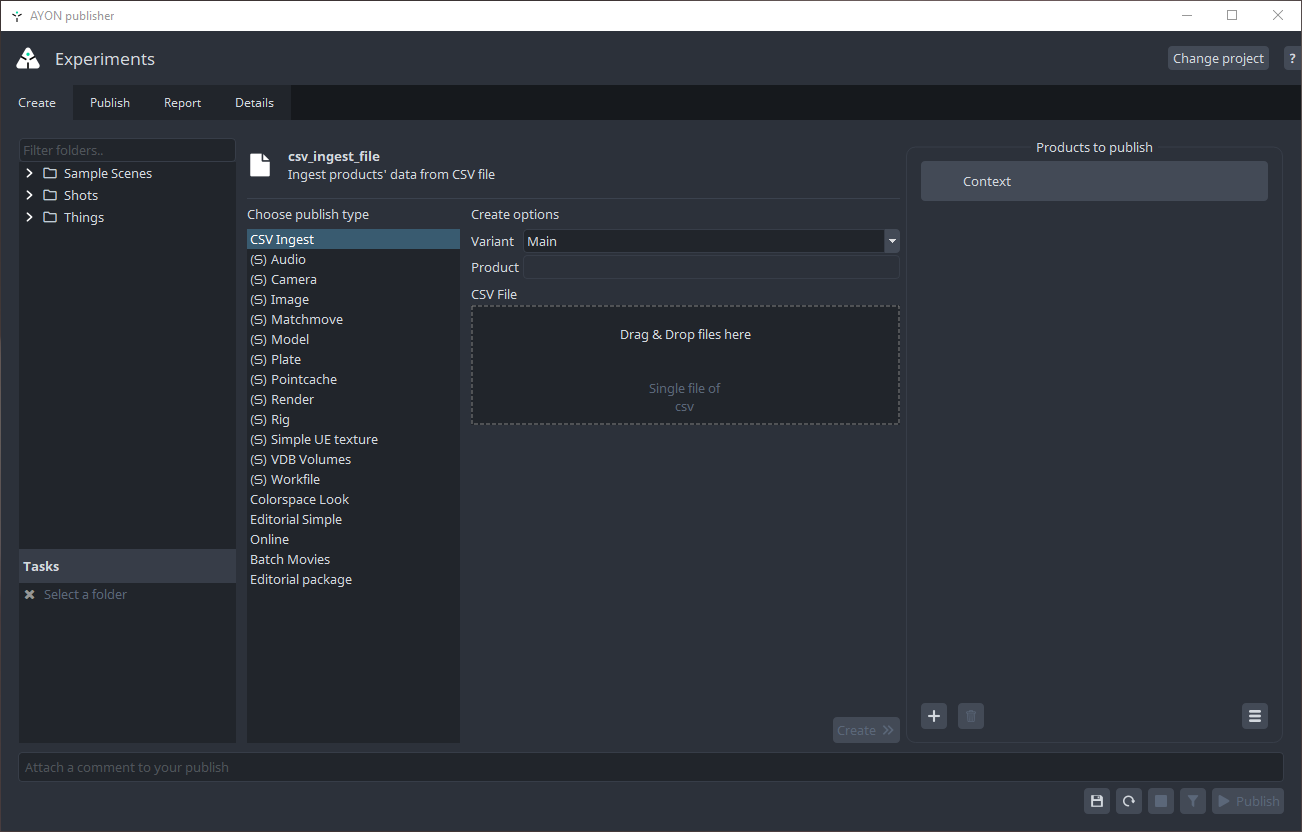Click the save floppy disk icon
This screenshot has height=832, width=1302.
[x=1097, y=801]
